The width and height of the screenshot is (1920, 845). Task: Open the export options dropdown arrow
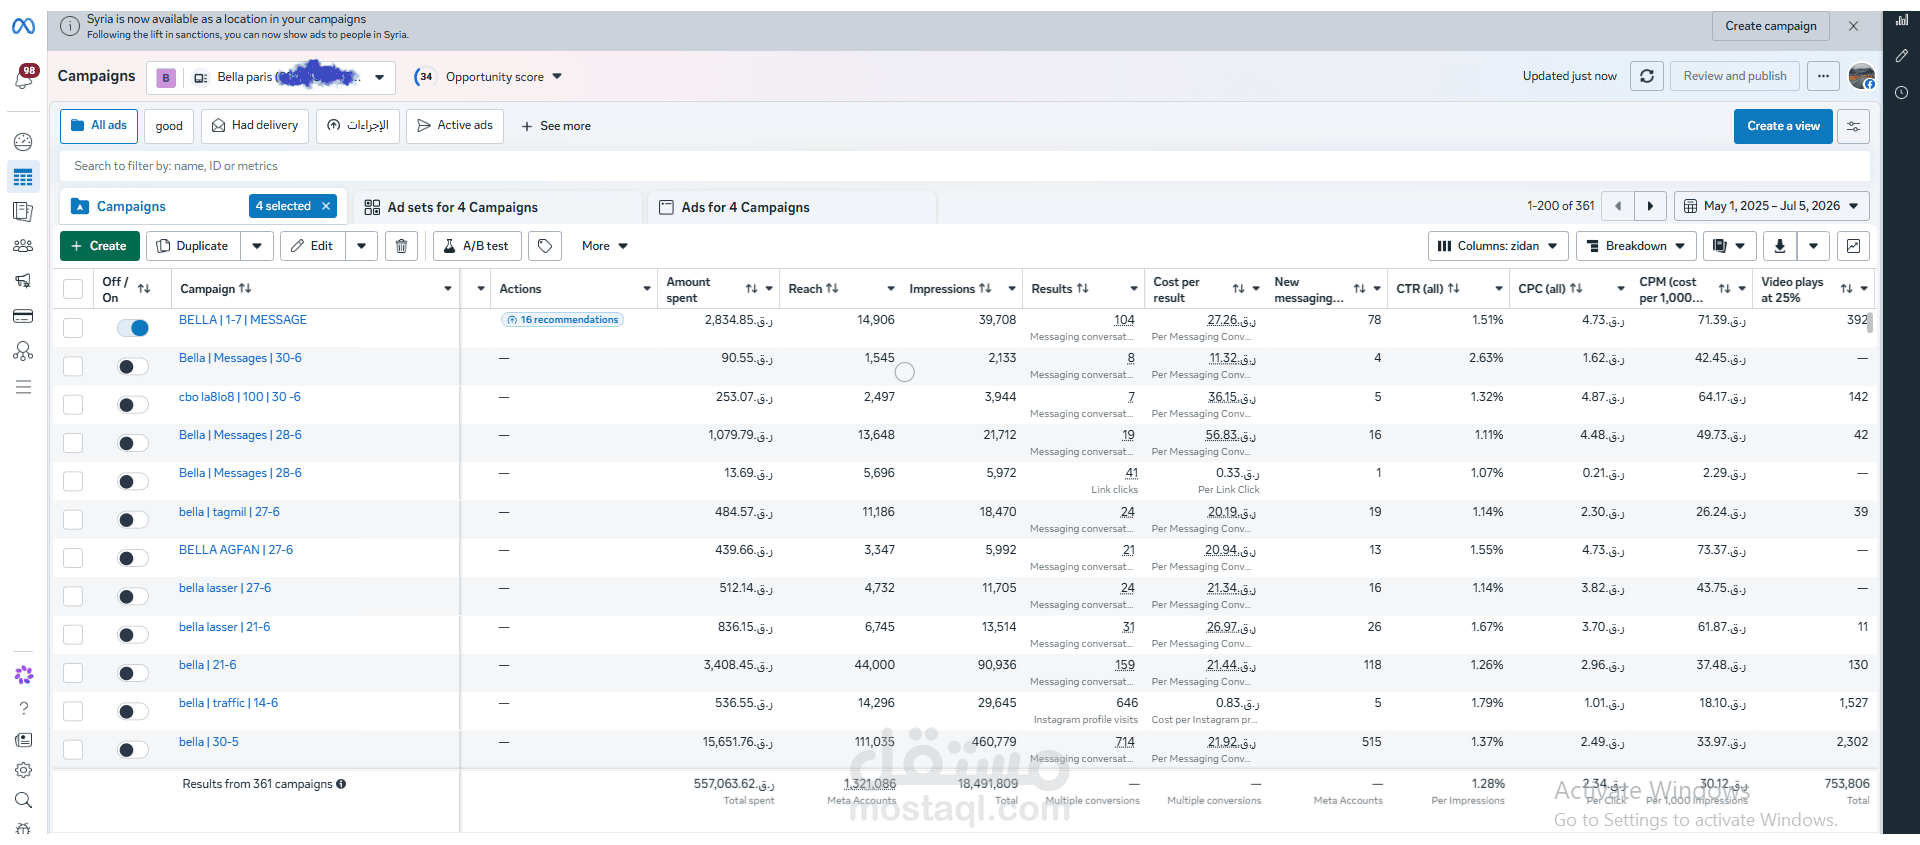1813,246
